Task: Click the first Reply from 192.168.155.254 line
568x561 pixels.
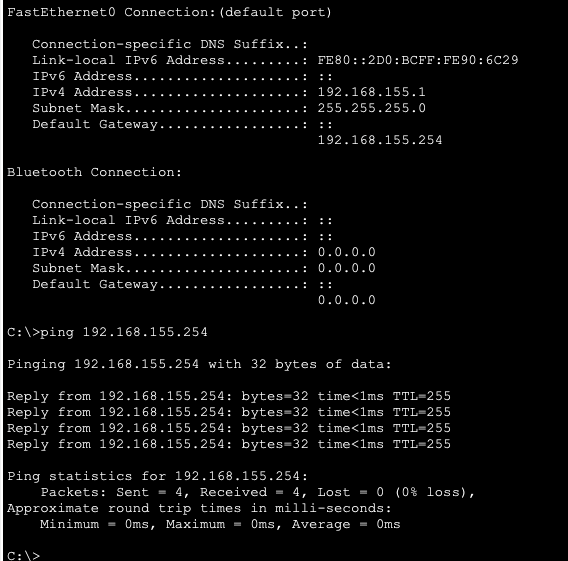Action: pos(229,396)
